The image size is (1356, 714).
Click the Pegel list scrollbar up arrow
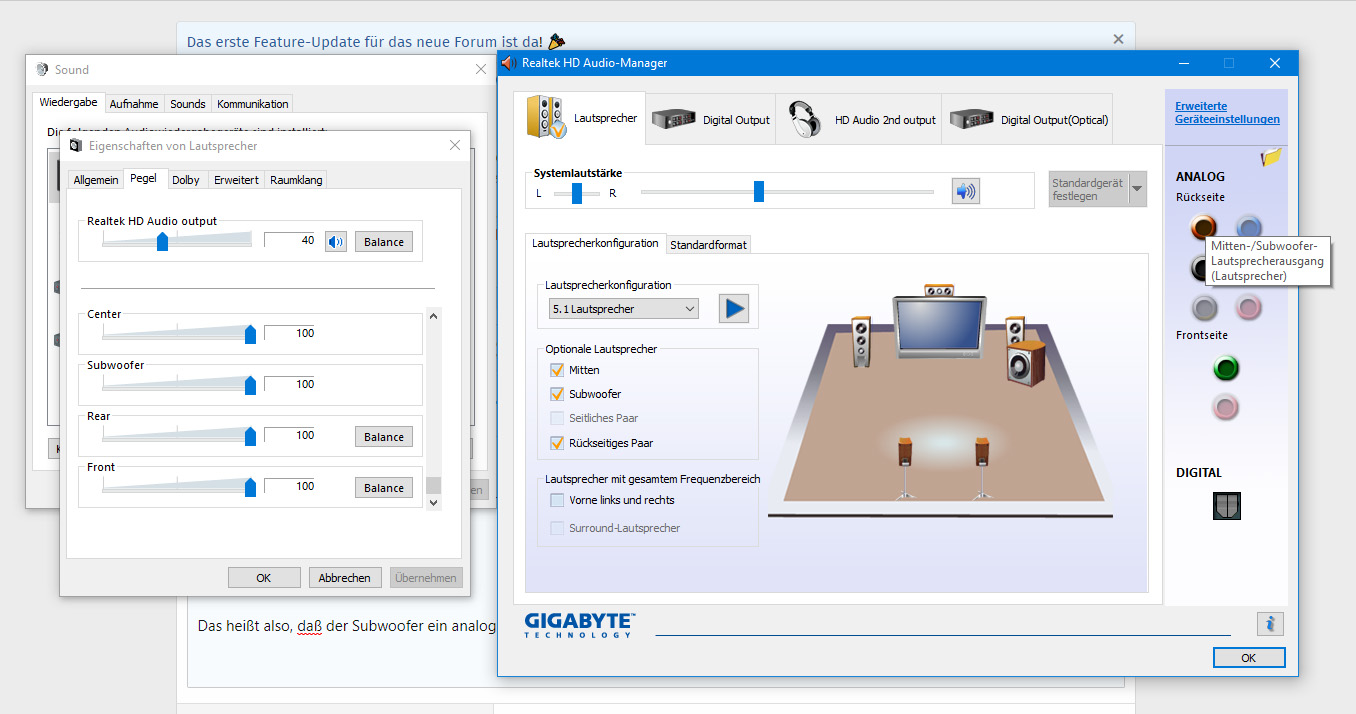(434, 316)
